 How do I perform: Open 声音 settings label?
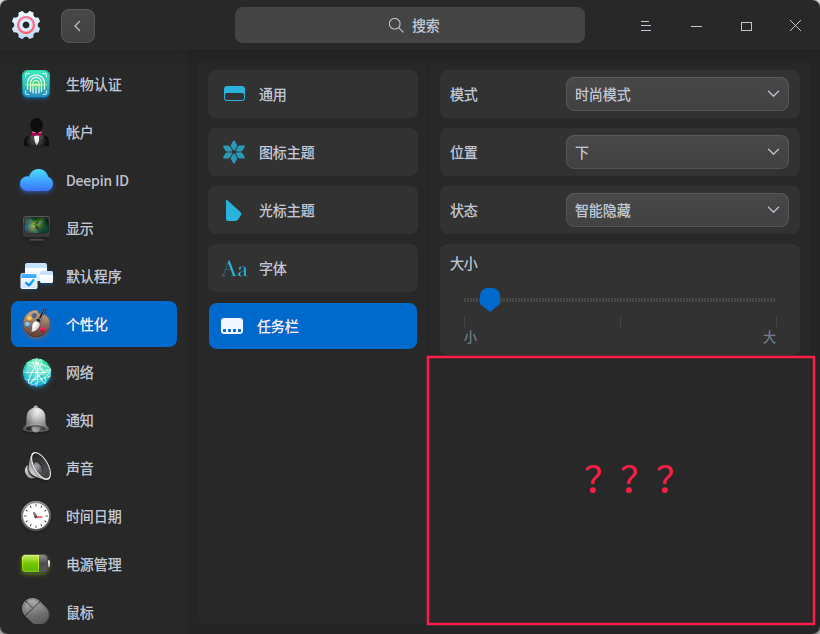point(79,468)
